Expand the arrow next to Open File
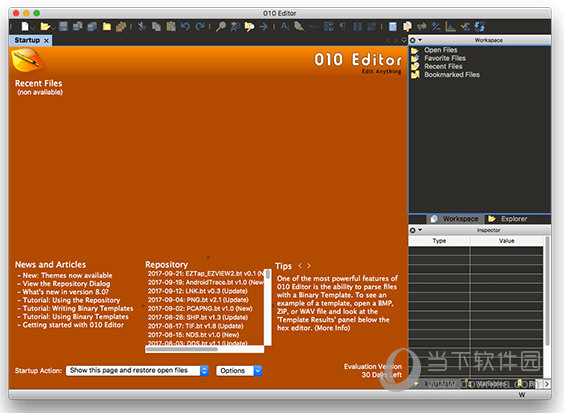This screenshot has height=413, width=564. click(53, 28)
